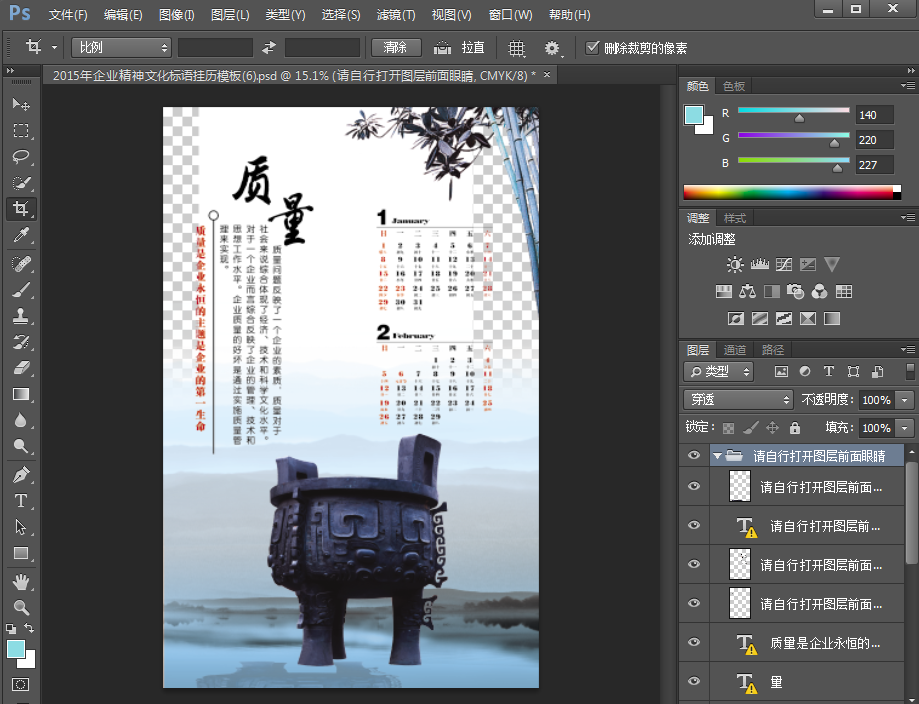Uncheck 删除裁剪的像素 checkbox
The width and height of the screenshot is (919, 704).
point(593,47)
